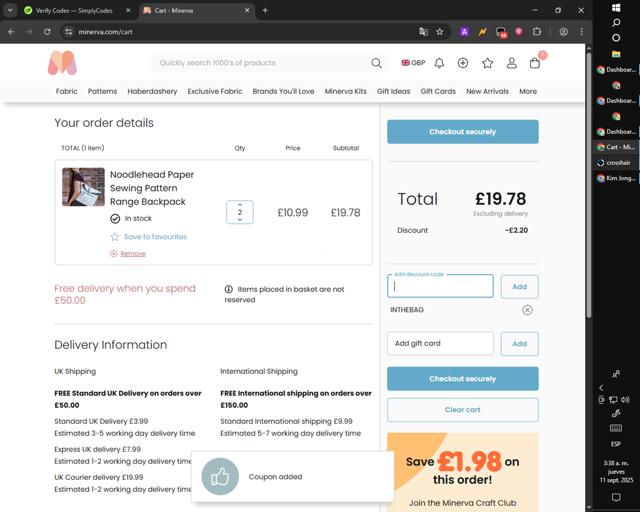
Task: Focus the Add gift card field
Action: tap(440, 343)
